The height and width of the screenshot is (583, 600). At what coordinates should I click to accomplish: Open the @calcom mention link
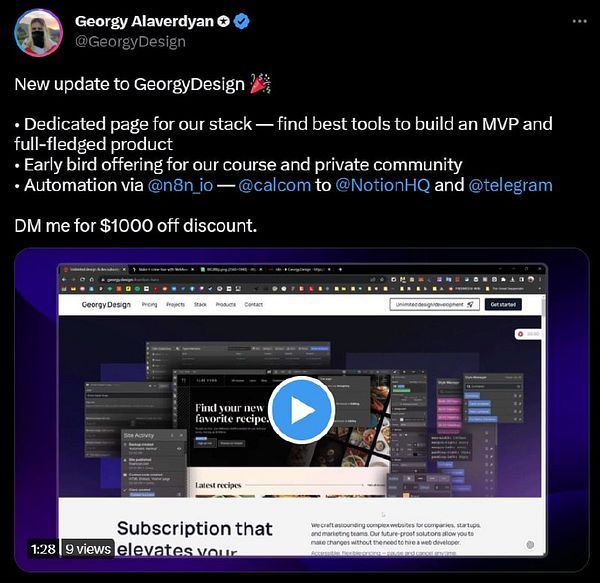pyautogui.click(x=275, y=185)
